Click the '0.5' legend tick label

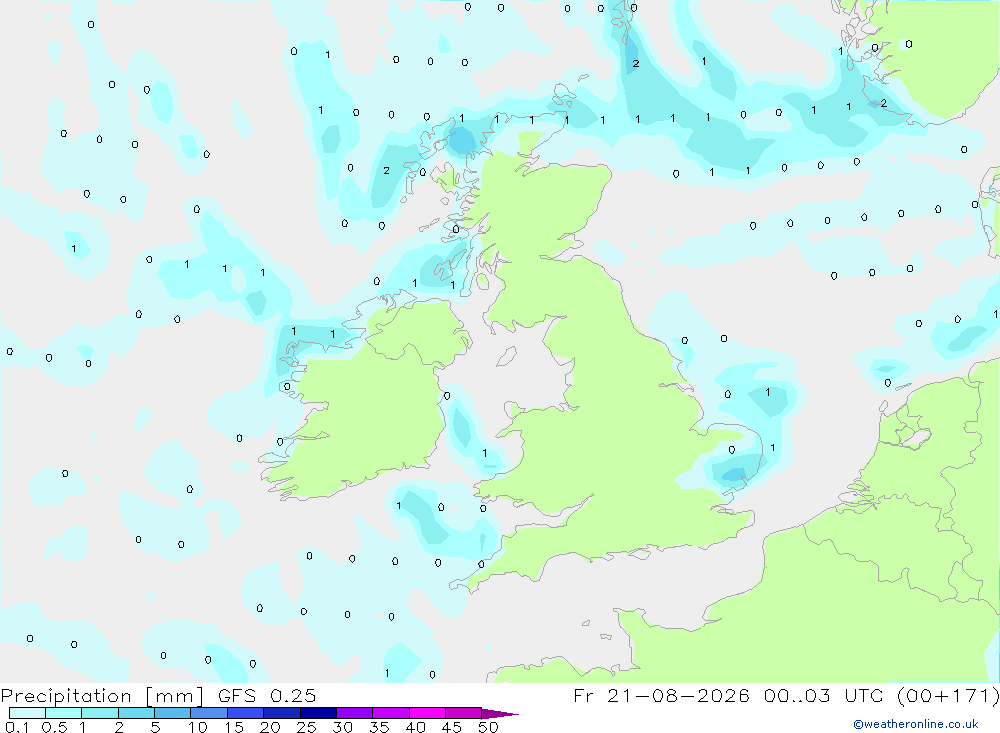[54, 727]
